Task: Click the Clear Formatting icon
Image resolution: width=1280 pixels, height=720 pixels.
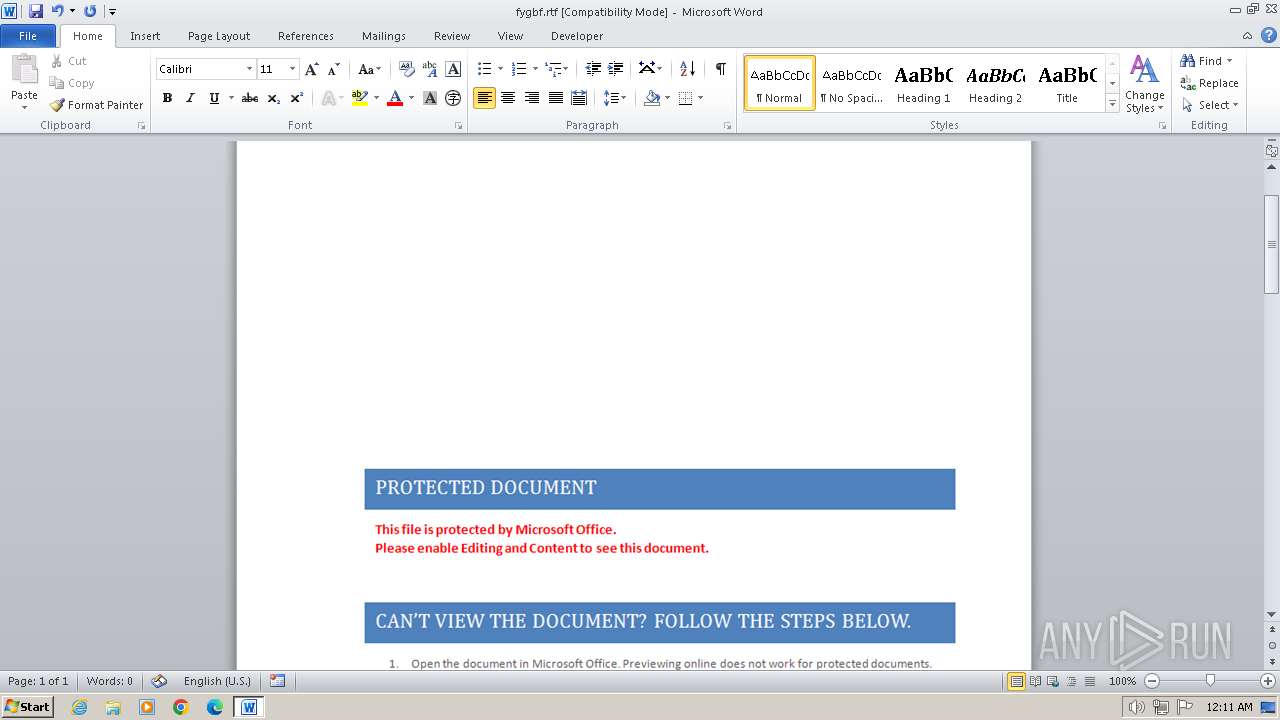Action: [x=406, y=69]
